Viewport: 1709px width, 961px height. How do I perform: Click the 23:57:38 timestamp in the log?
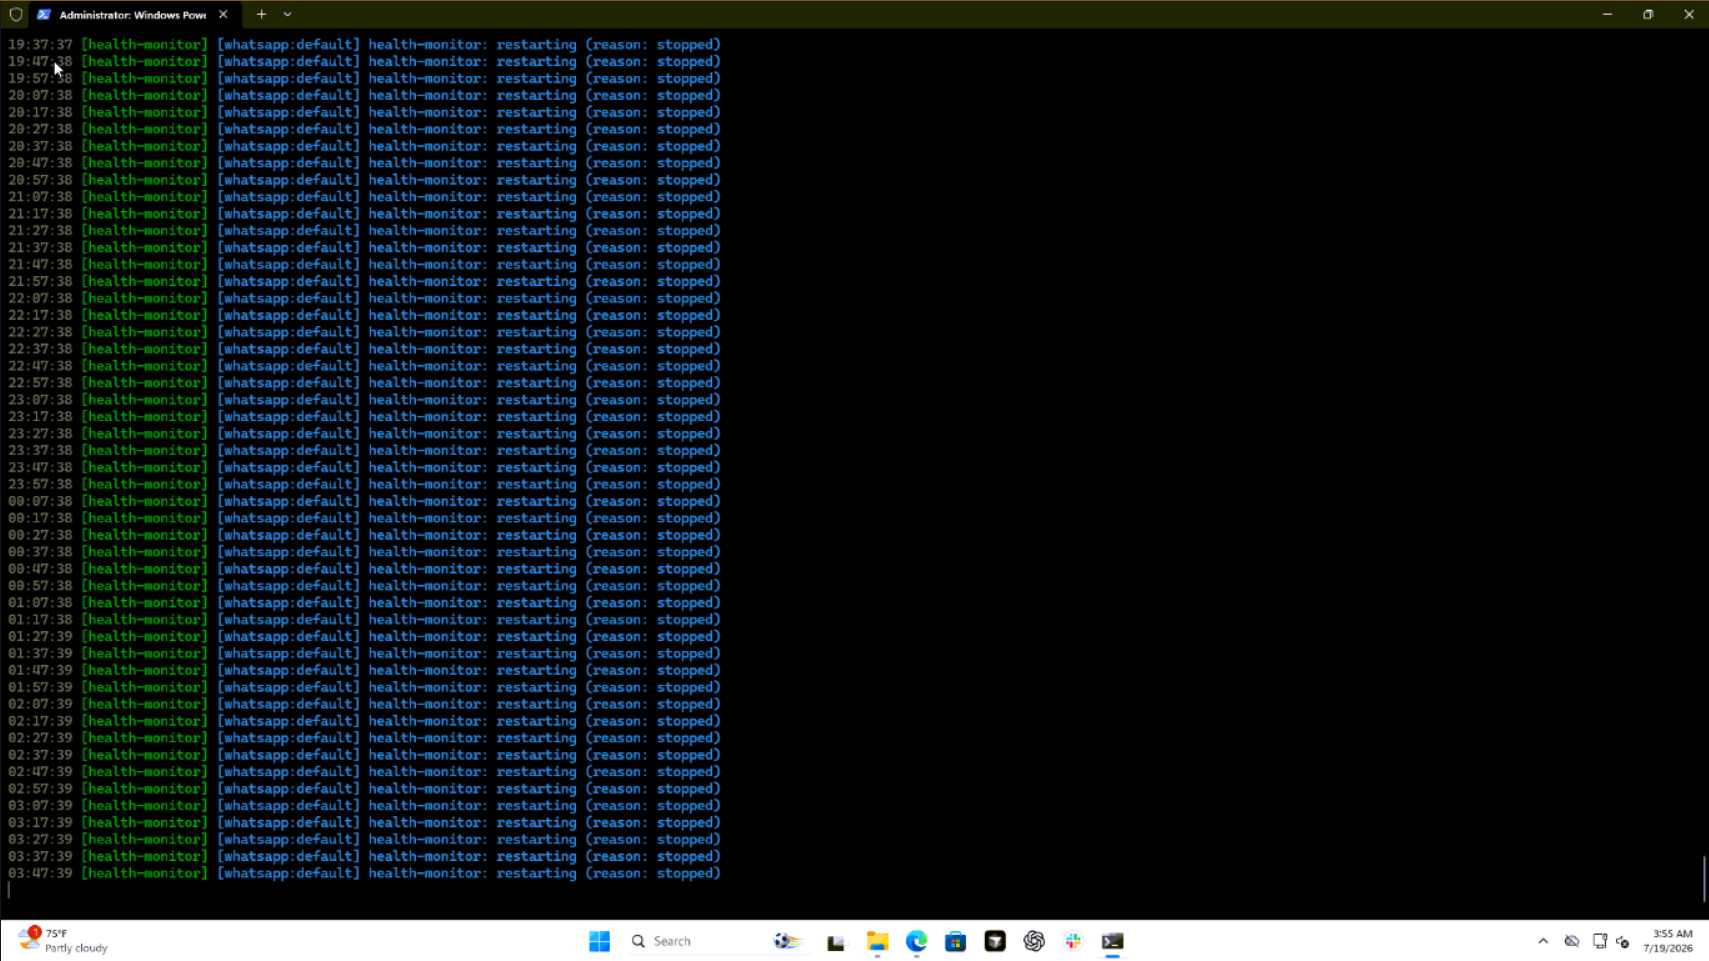(x=40, y=485)
